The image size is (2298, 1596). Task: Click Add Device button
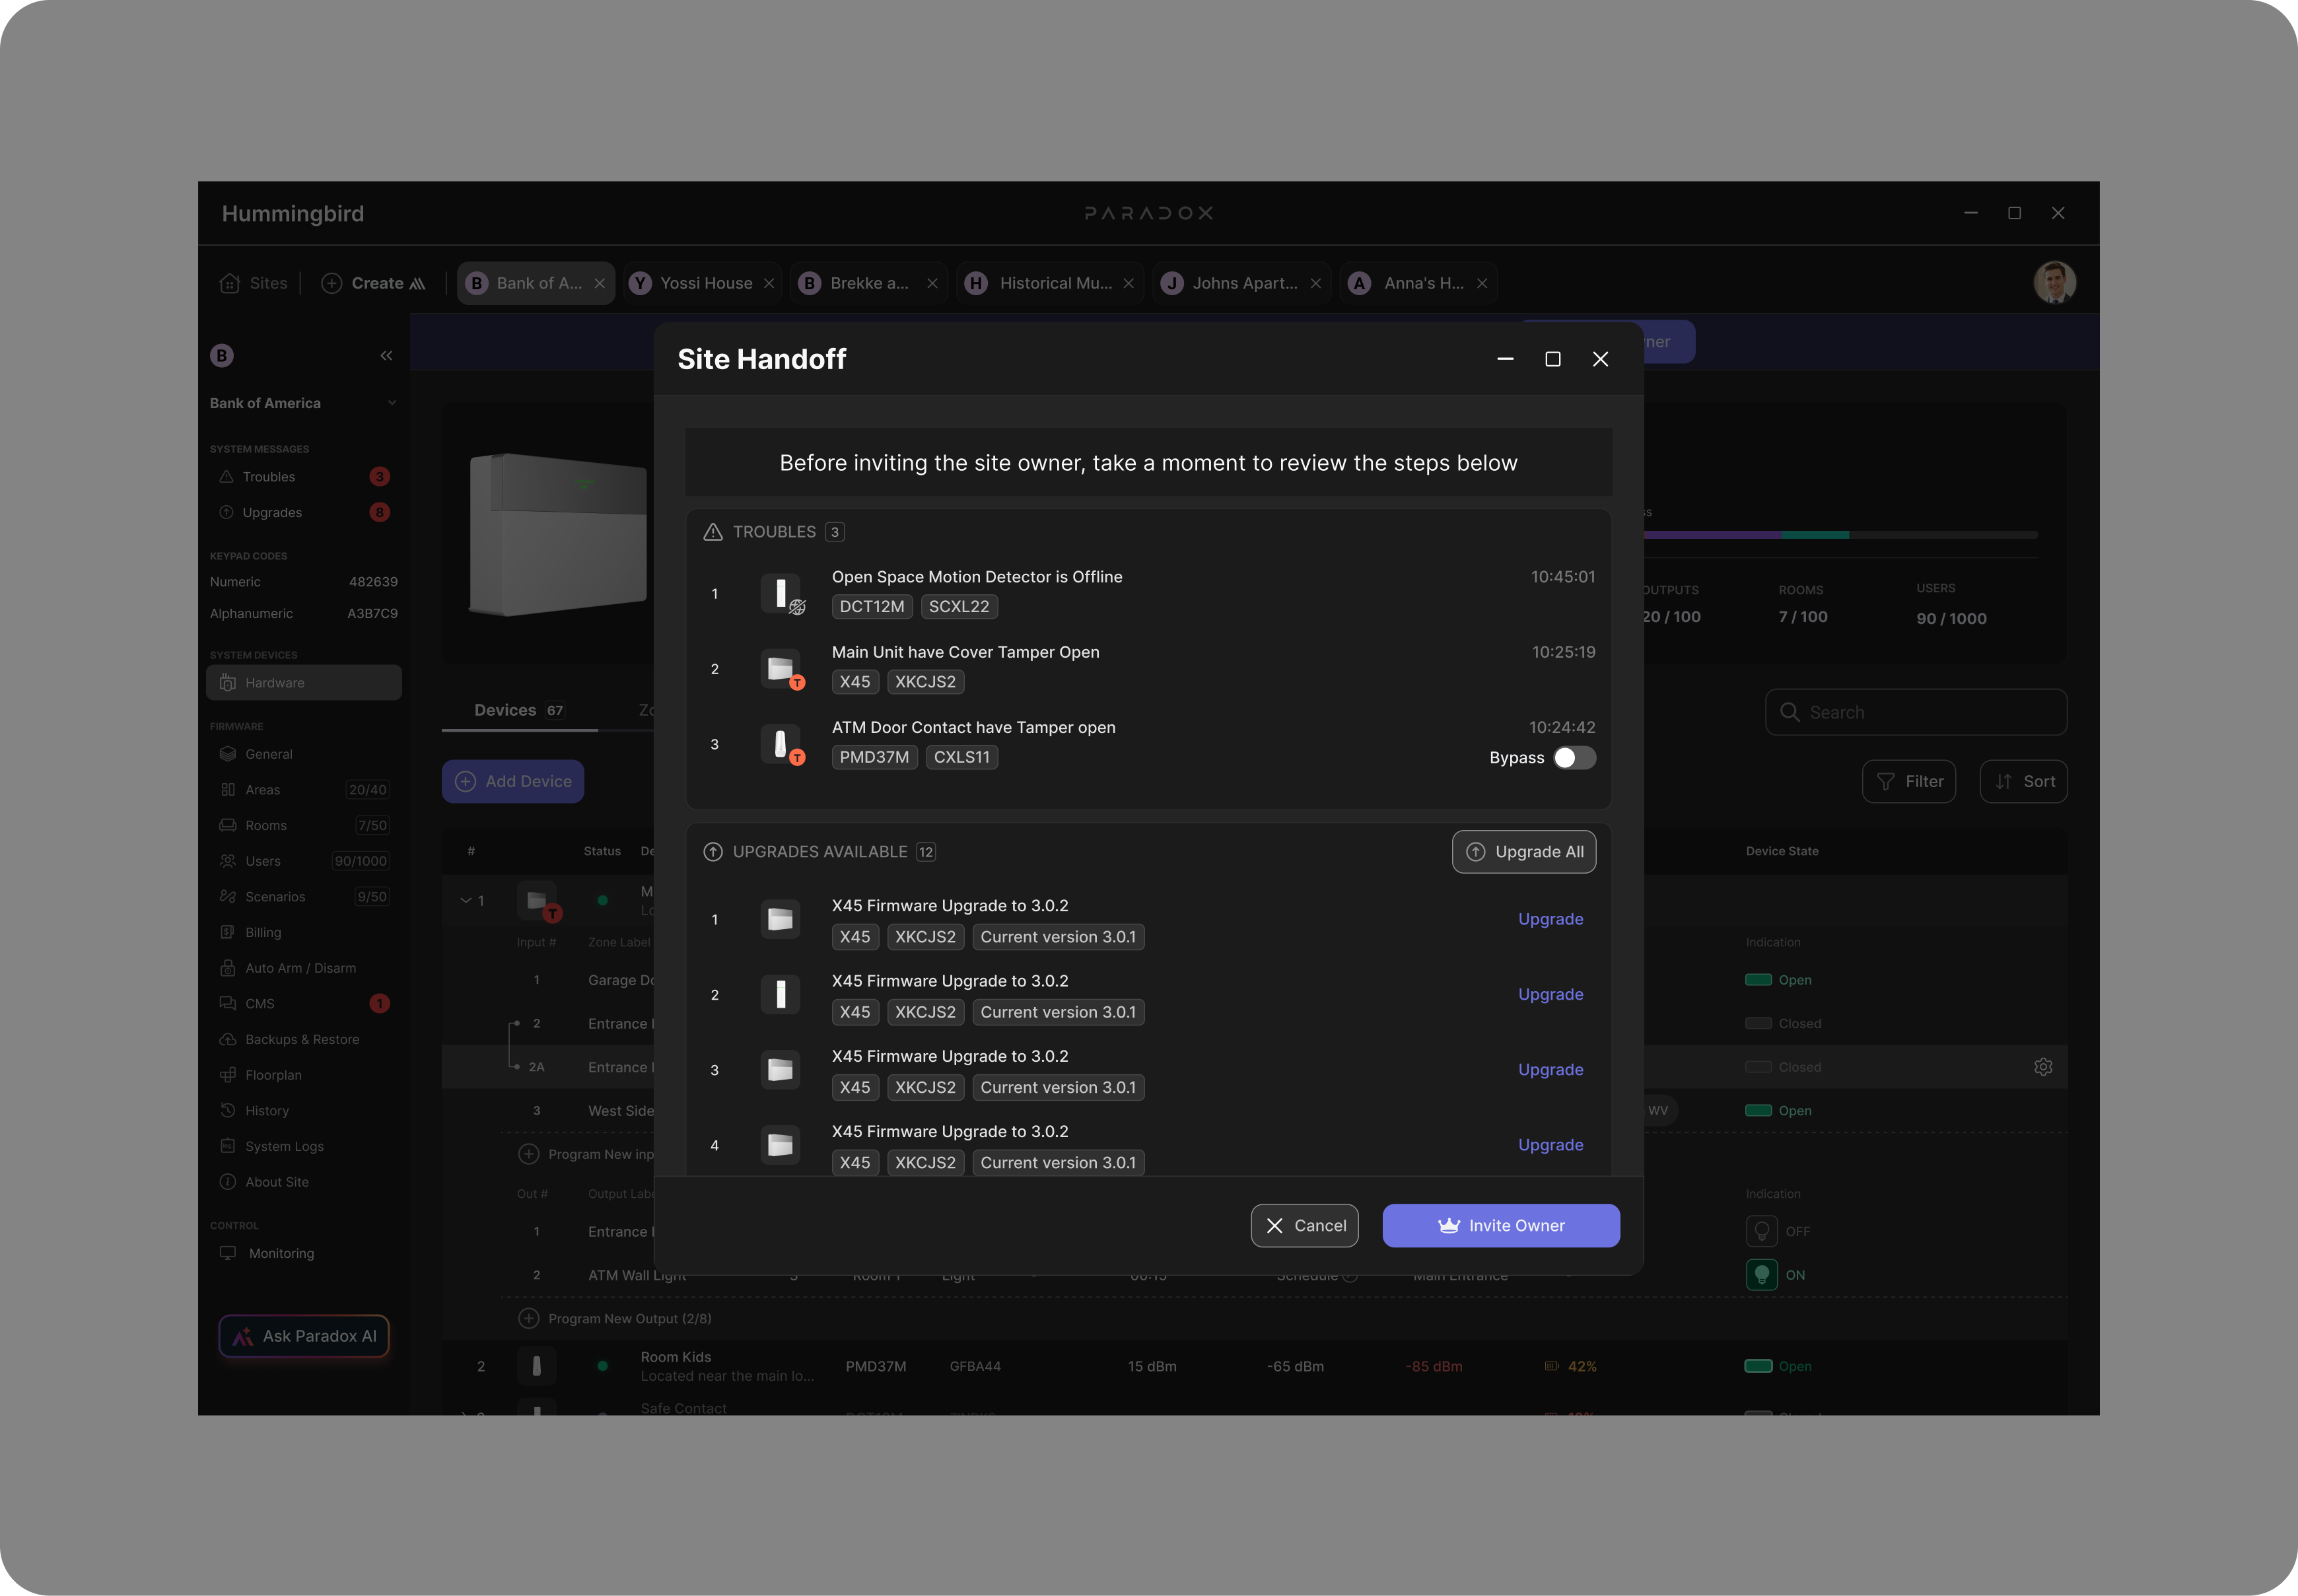tap(513, 782)
